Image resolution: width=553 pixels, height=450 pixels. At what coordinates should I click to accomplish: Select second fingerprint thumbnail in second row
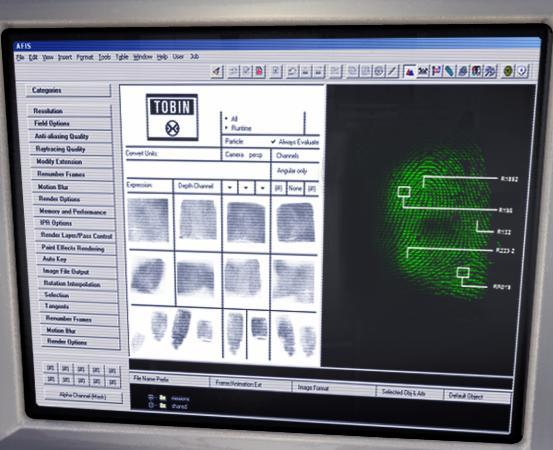(x=196, y=278)
